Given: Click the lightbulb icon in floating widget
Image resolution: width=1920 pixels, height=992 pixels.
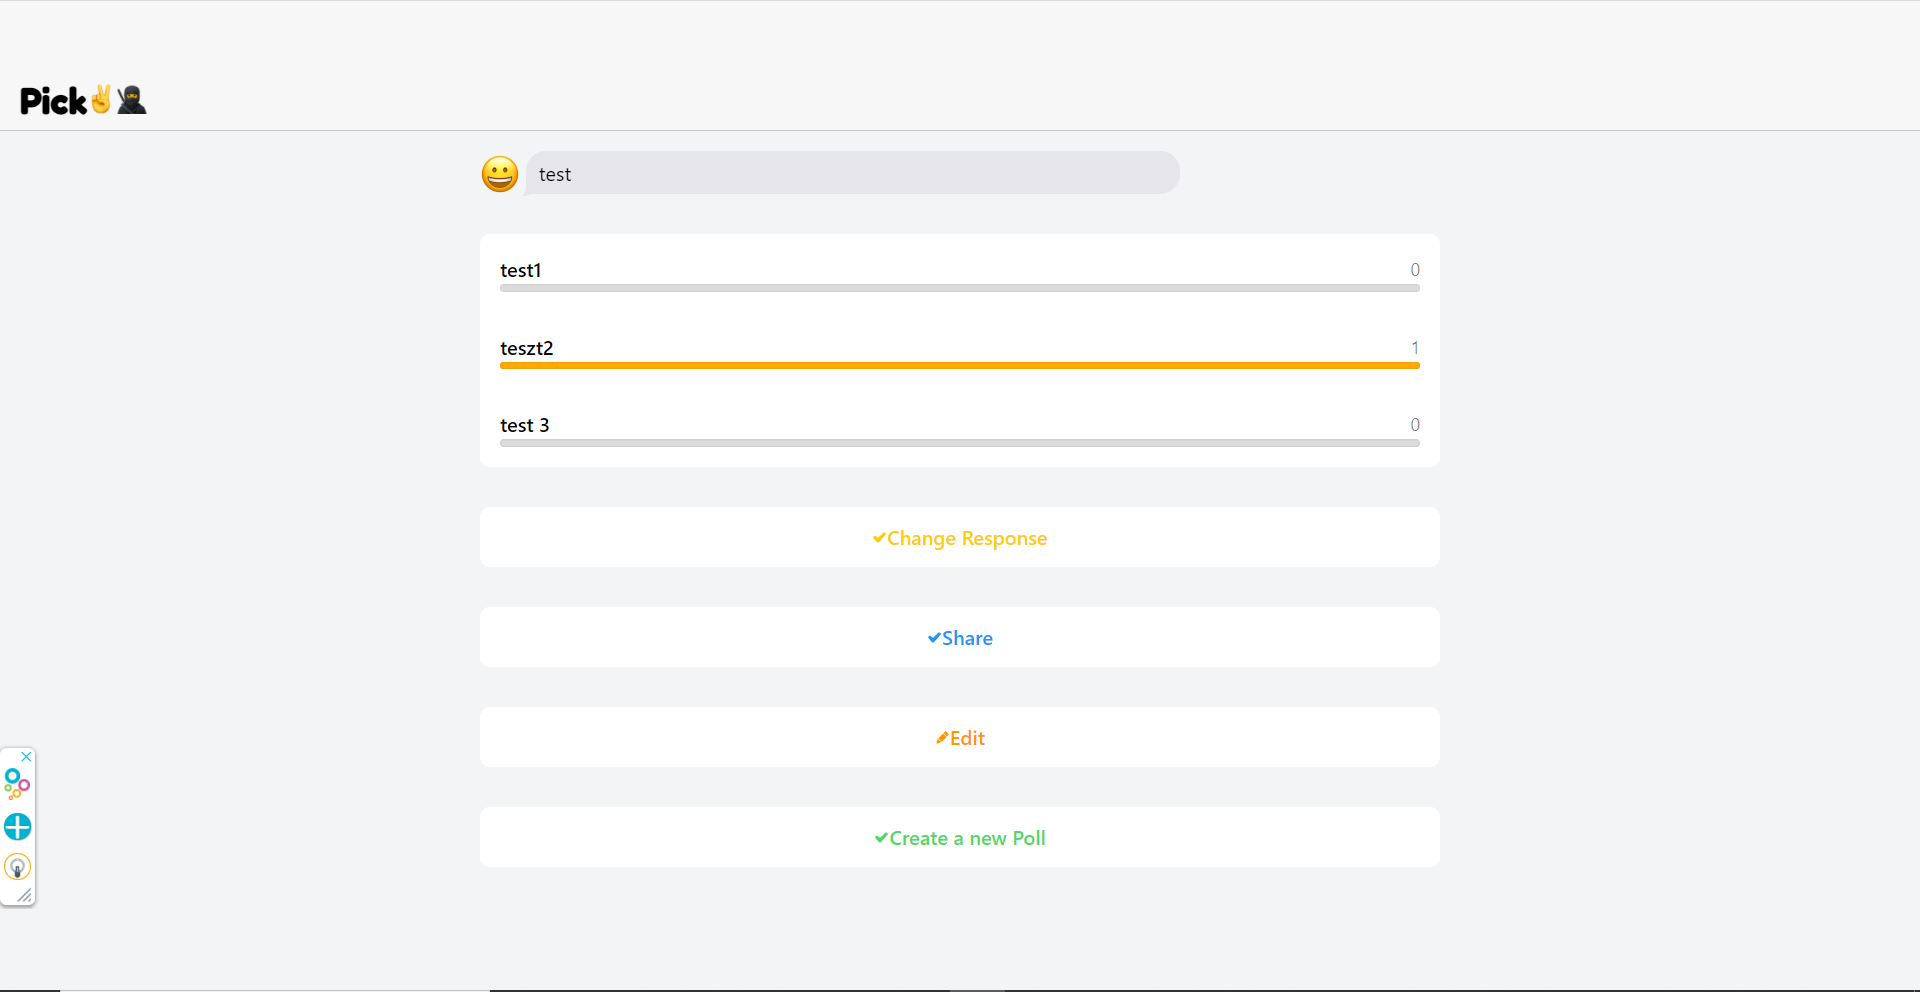Looking at the screenshot, I should pyautogui.click(x=18, y=866).
